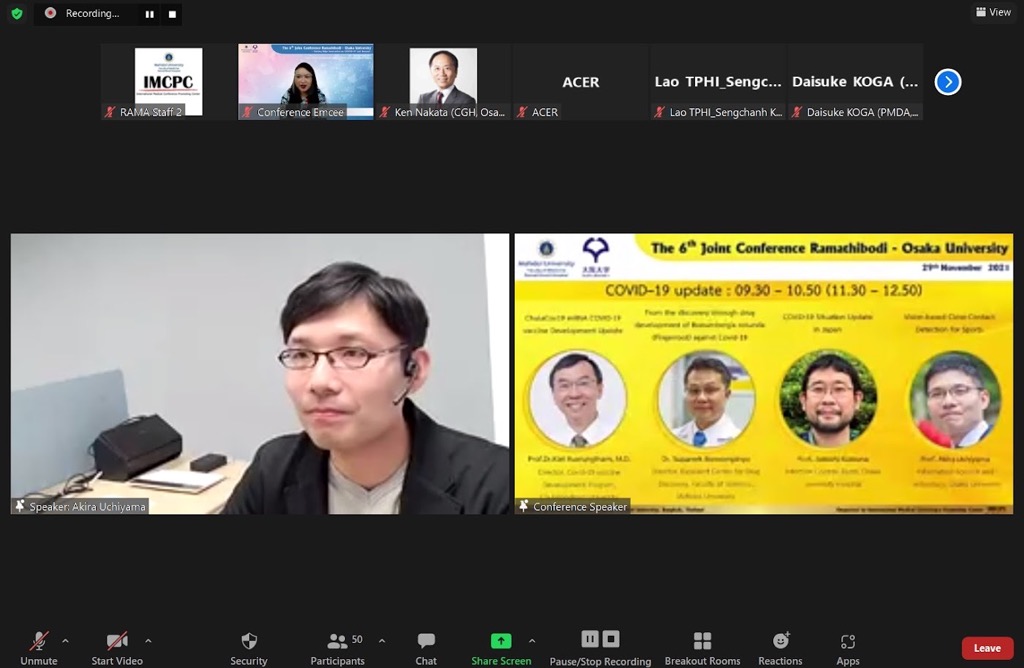The width and height of the screenshot is (1024, 668).
Task: Show the Participants list
Action: [338, 647]
